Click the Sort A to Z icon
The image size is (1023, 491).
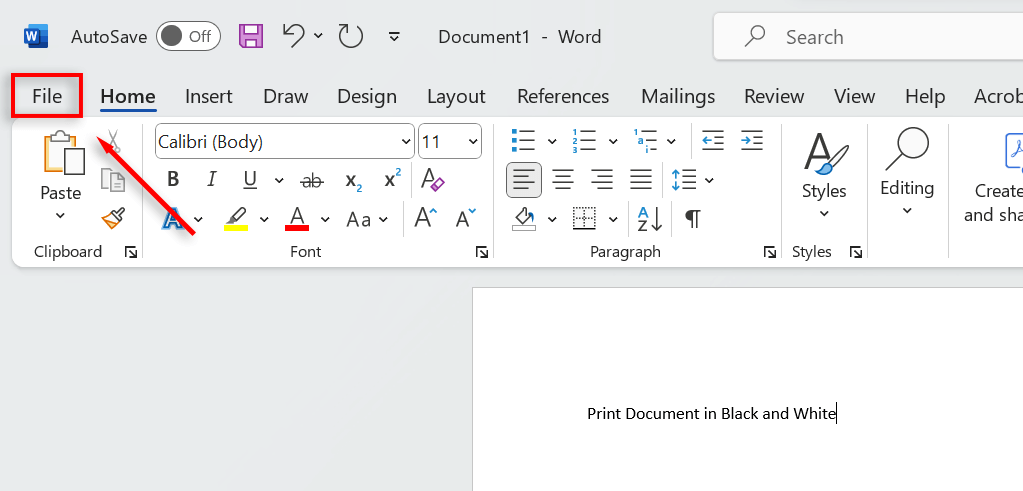(x=649, y=218)
